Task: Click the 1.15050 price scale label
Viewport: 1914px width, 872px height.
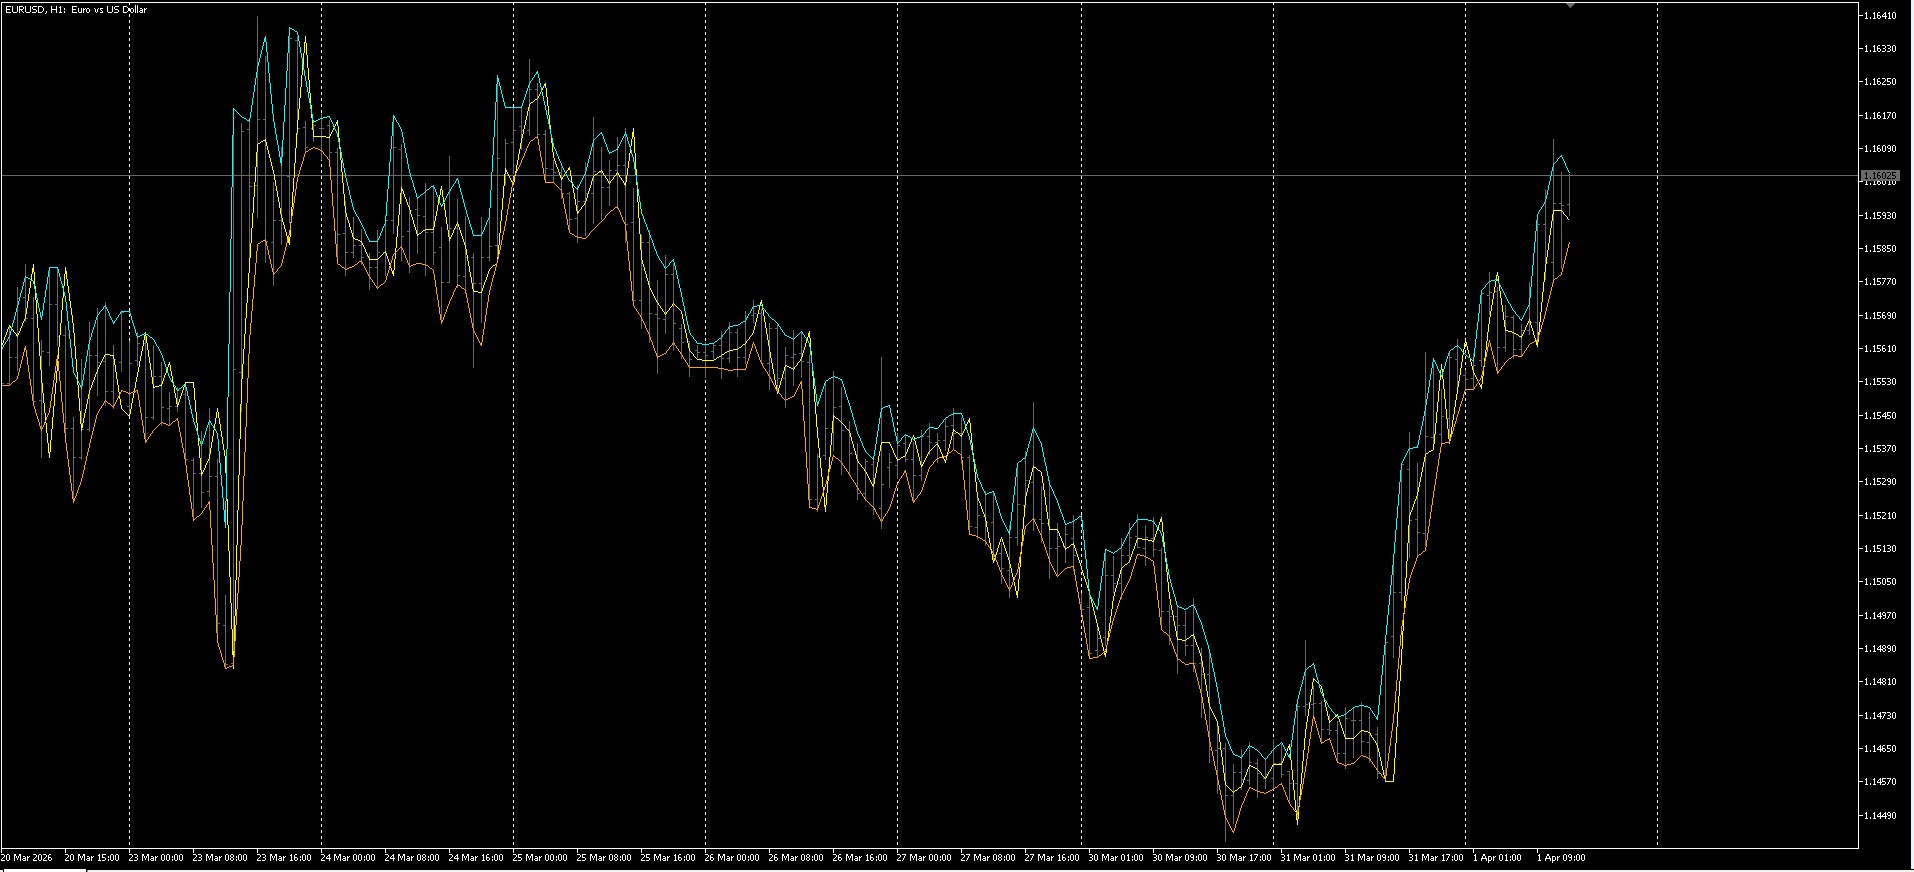Action: pyautogui.click(x=1880, y=582)
